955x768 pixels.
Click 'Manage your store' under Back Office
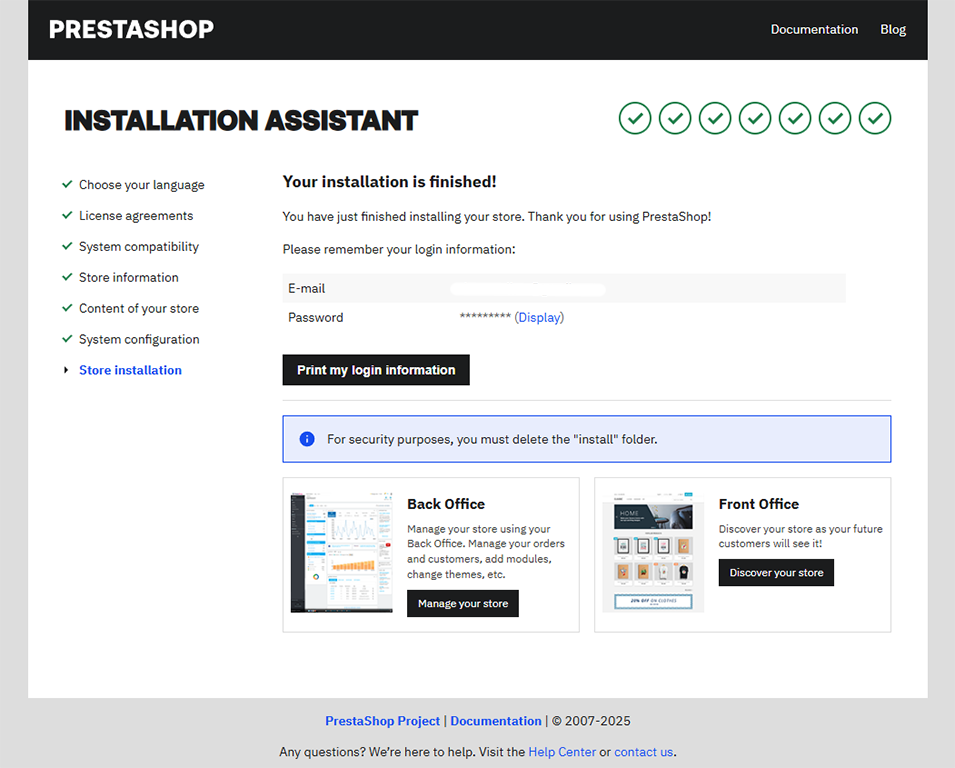(462, 603)
